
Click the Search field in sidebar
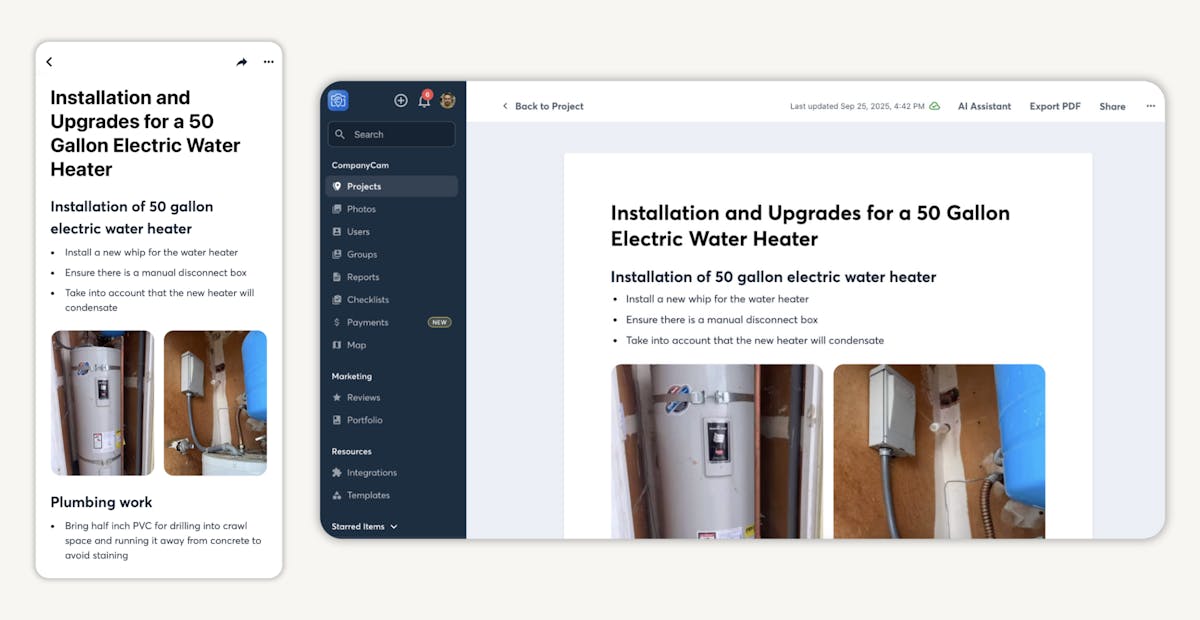(x=391, y=134)
